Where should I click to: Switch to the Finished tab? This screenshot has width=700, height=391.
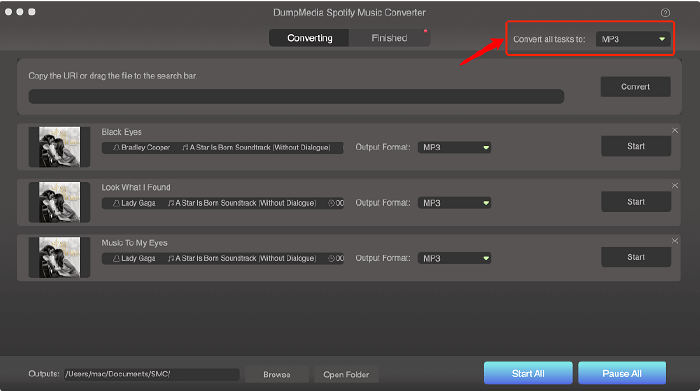pyautogui.click(x=389, y=38)
